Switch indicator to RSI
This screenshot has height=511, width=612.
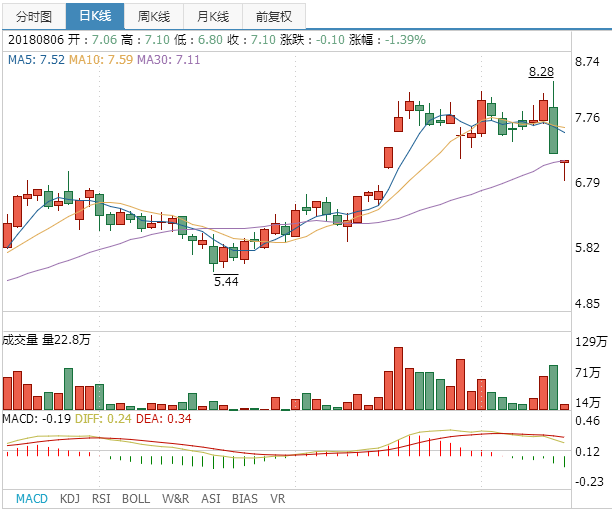pyautogui.click(x=101, y=499)
